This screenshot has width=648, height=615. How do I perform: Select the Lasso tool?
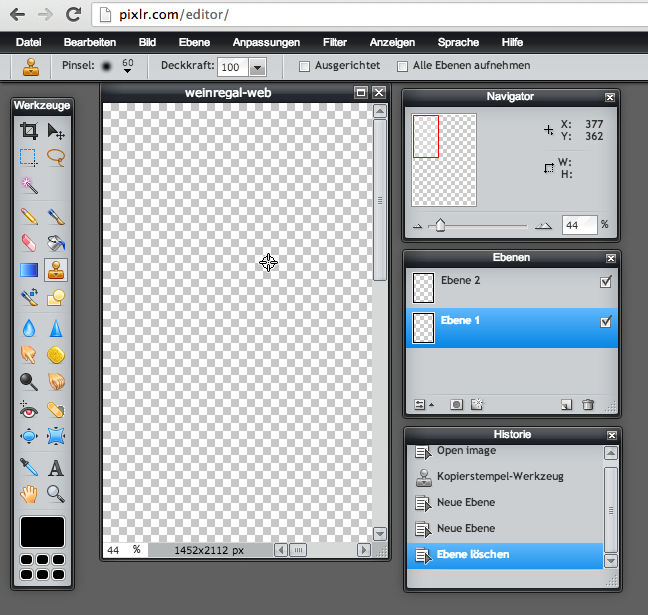pos(56,157)
